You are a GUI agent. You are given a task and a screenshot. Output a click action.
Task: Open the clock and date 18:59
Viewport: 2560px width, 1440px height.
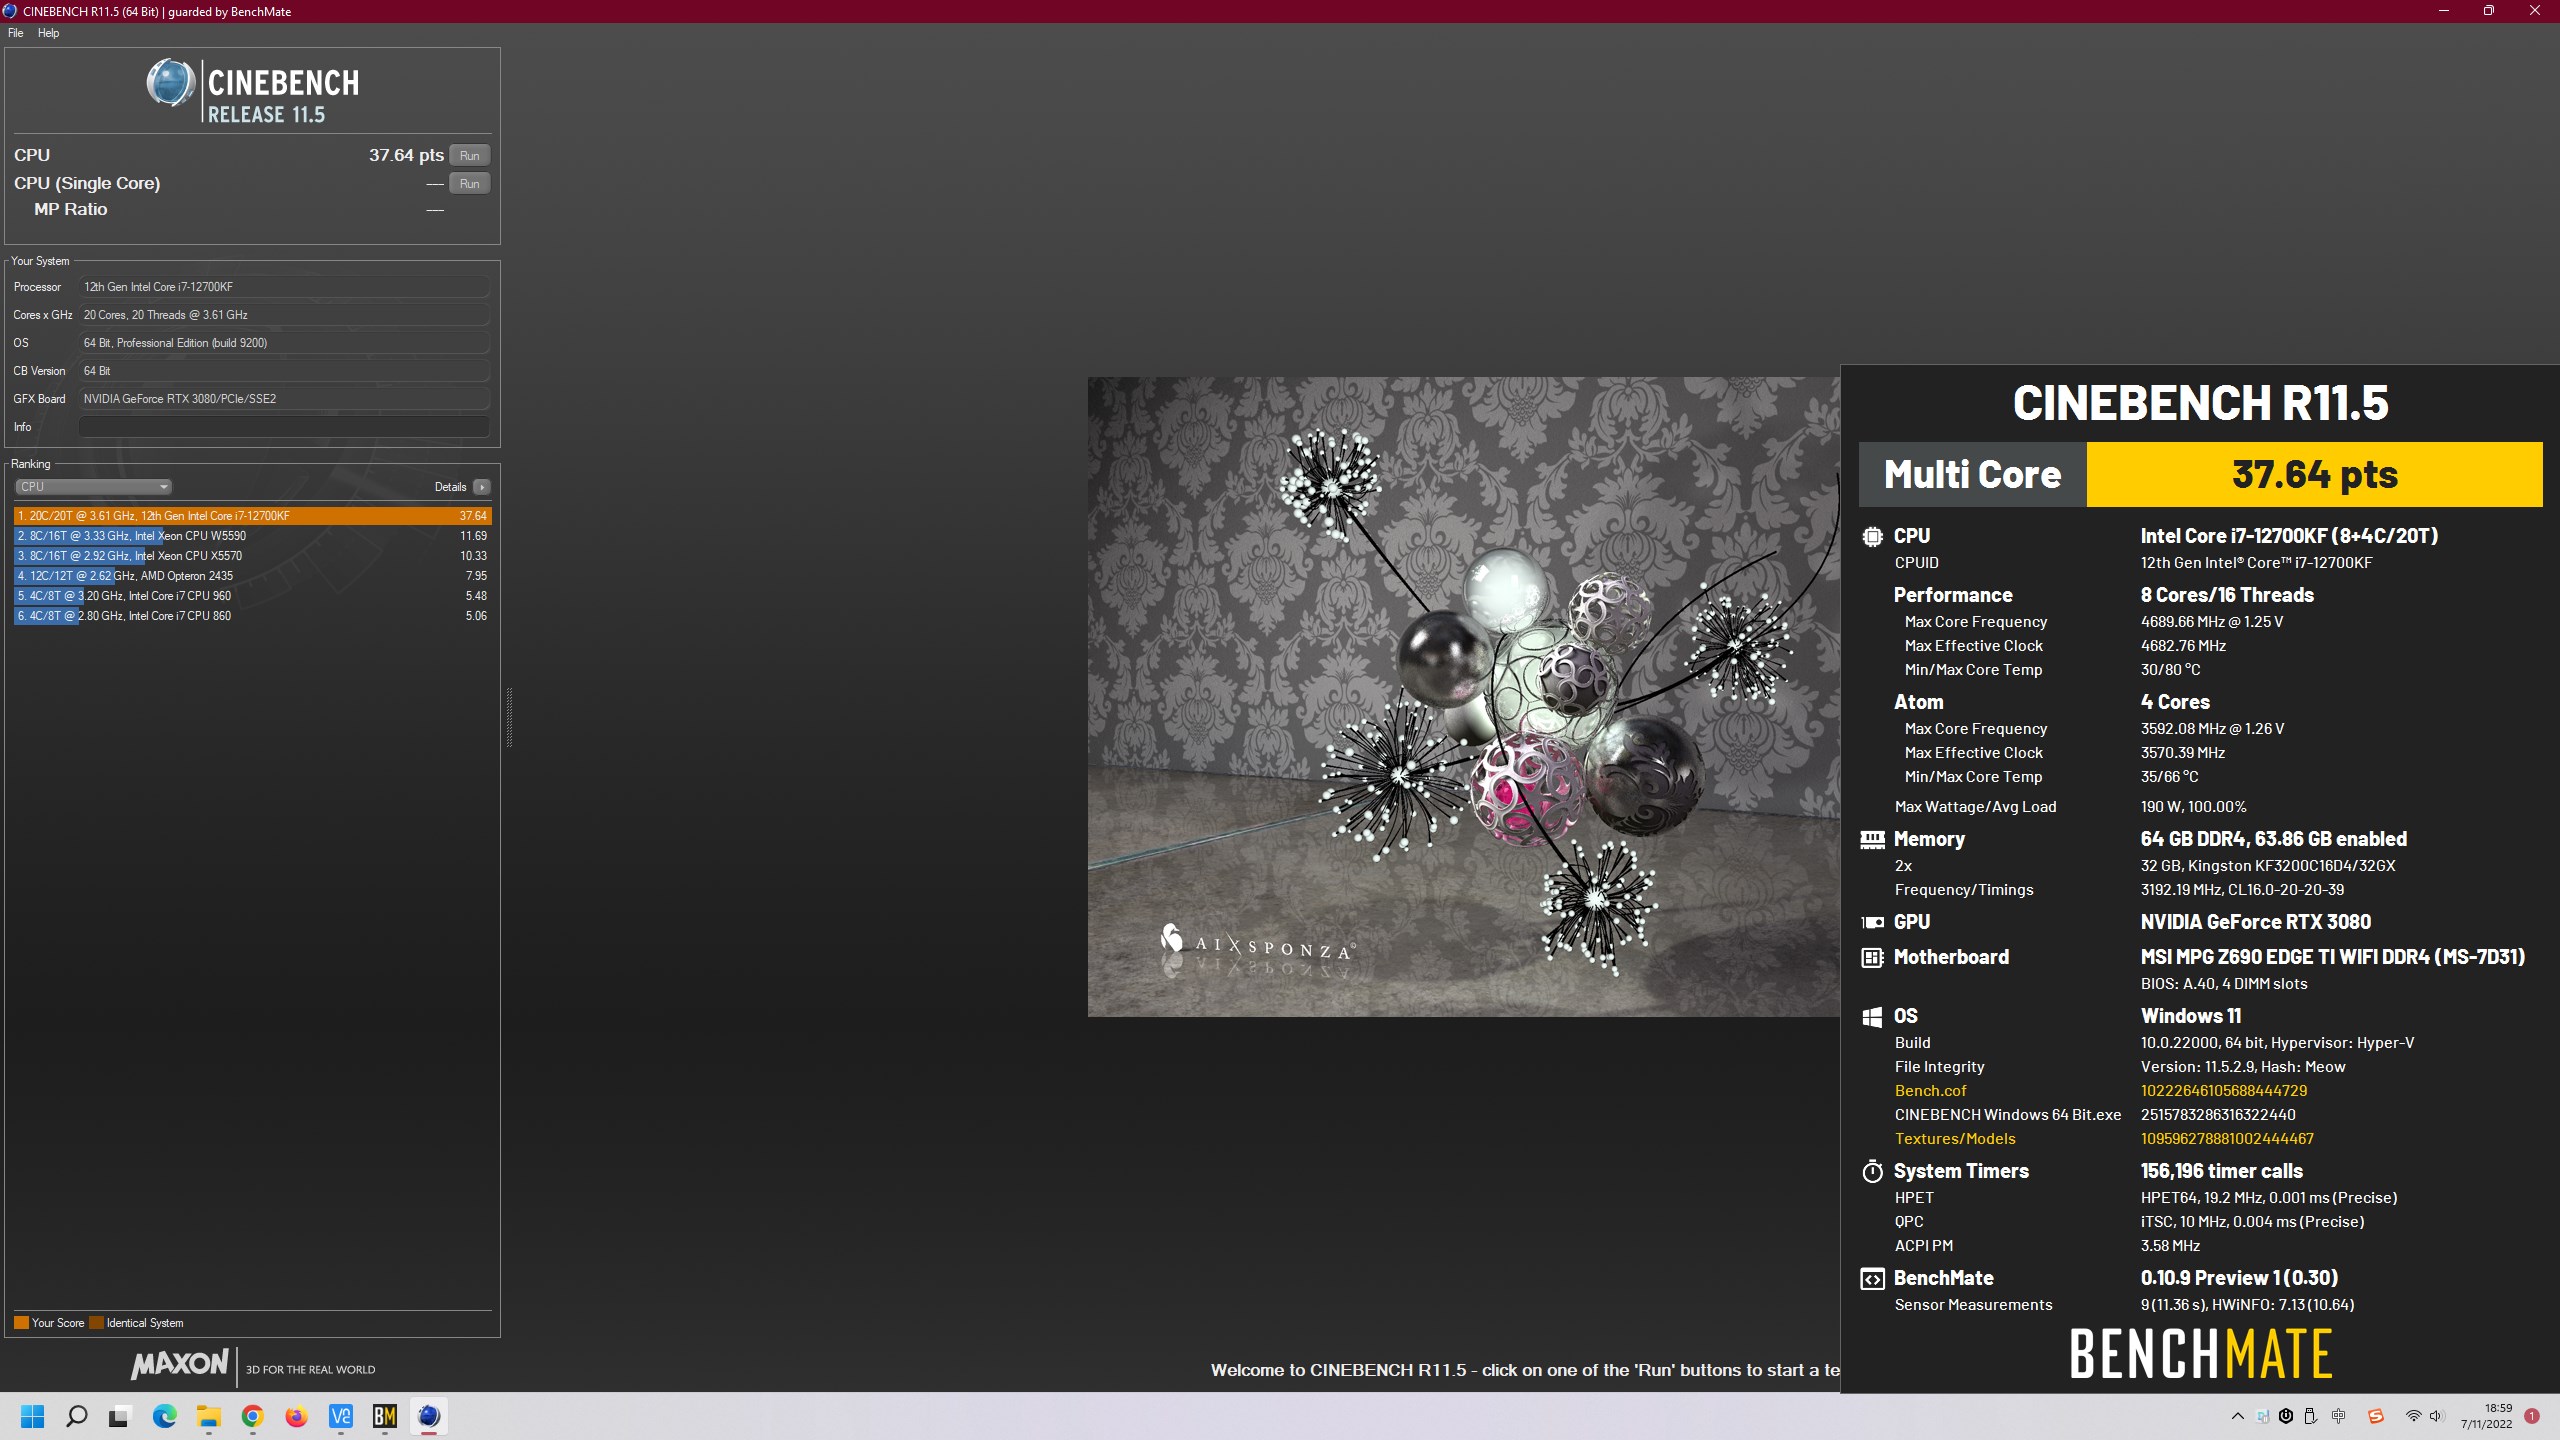point(2486,1416)
